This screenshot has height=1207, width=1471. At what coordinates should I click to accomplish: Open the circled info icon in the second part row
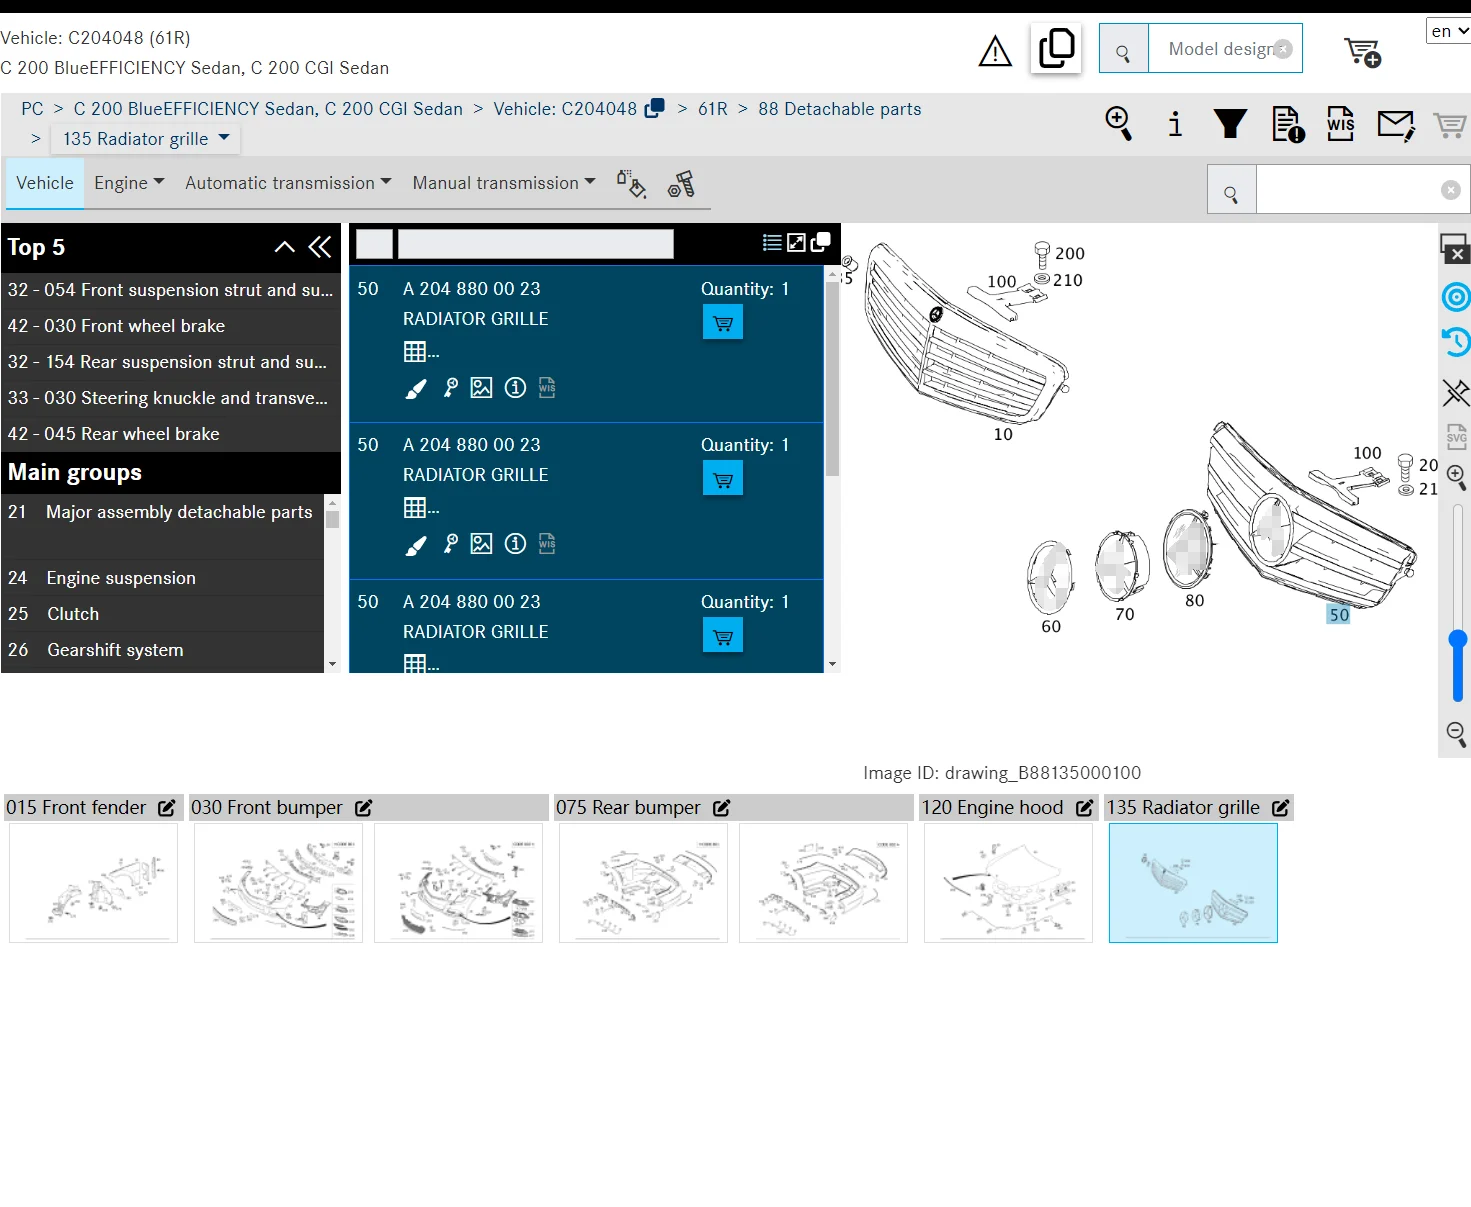(x=515, y=544)
